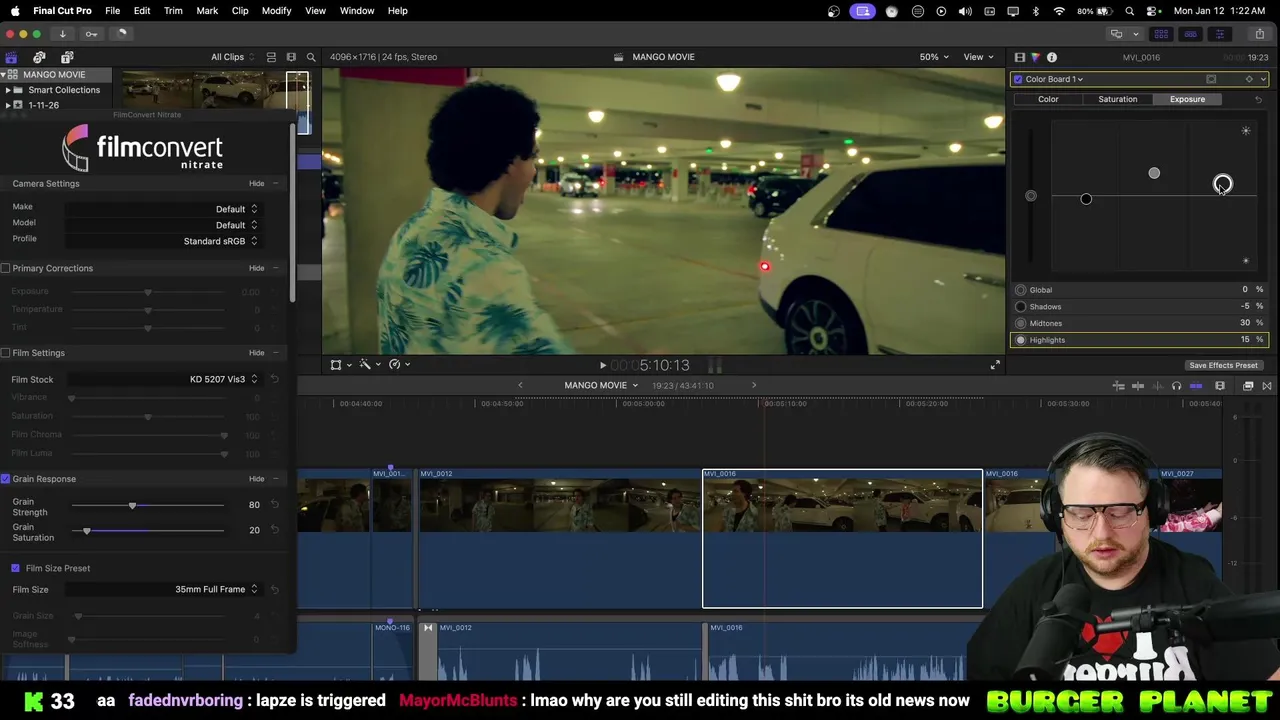Select the Global exposure radio

1021,290
